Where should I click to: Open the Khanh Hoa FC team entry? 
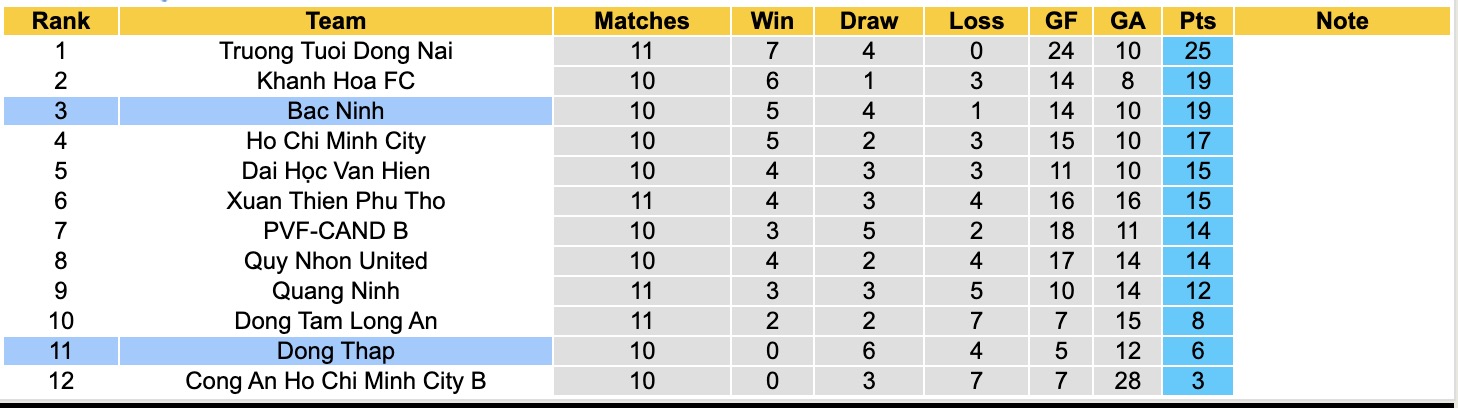[336, 81]
